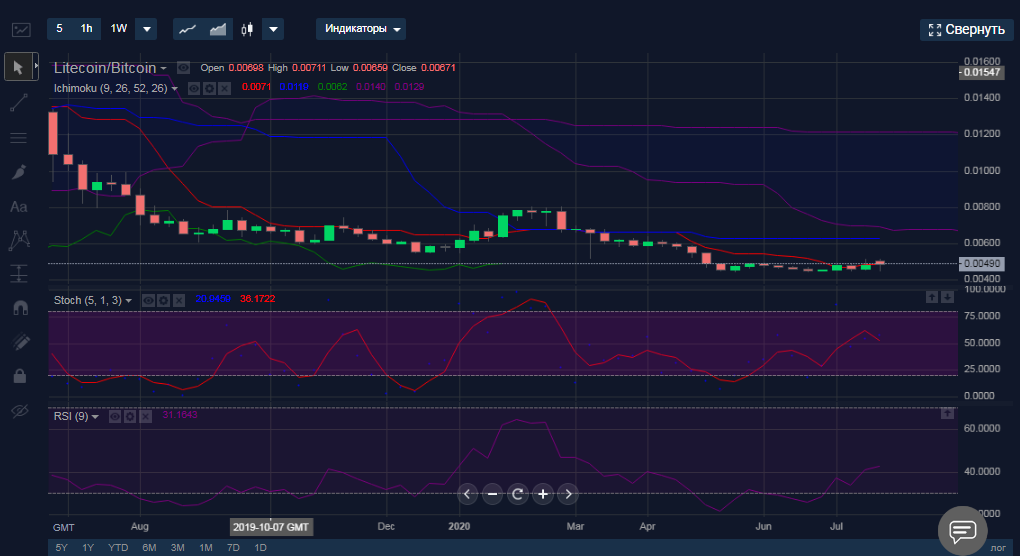Select the trend line drawing tool

point(18,102)
